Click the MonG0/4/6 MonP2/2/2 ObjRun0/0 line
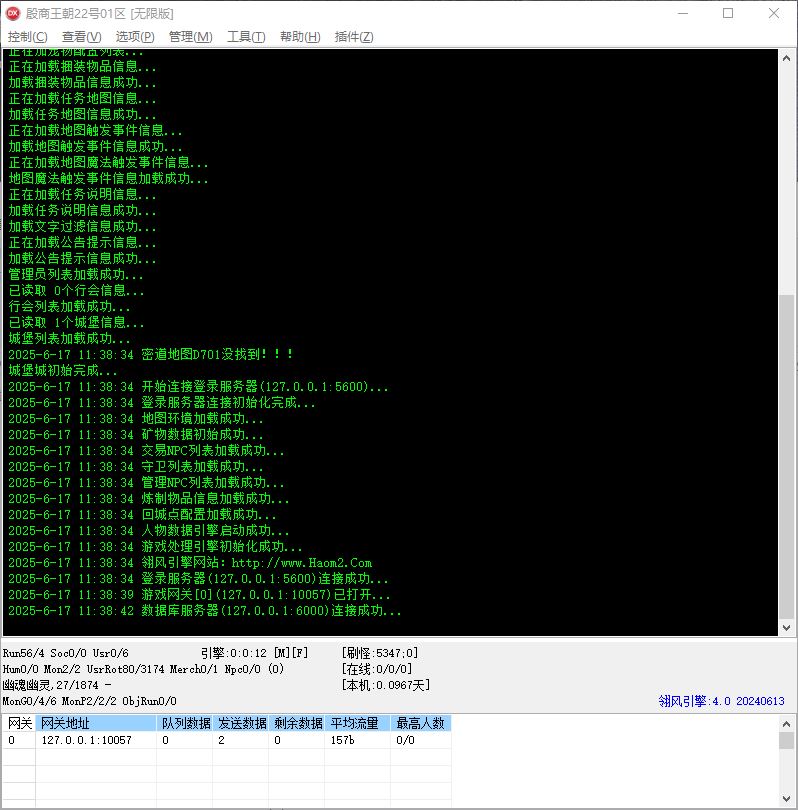Viewport: 798px width, 810px height. [89, 701]
